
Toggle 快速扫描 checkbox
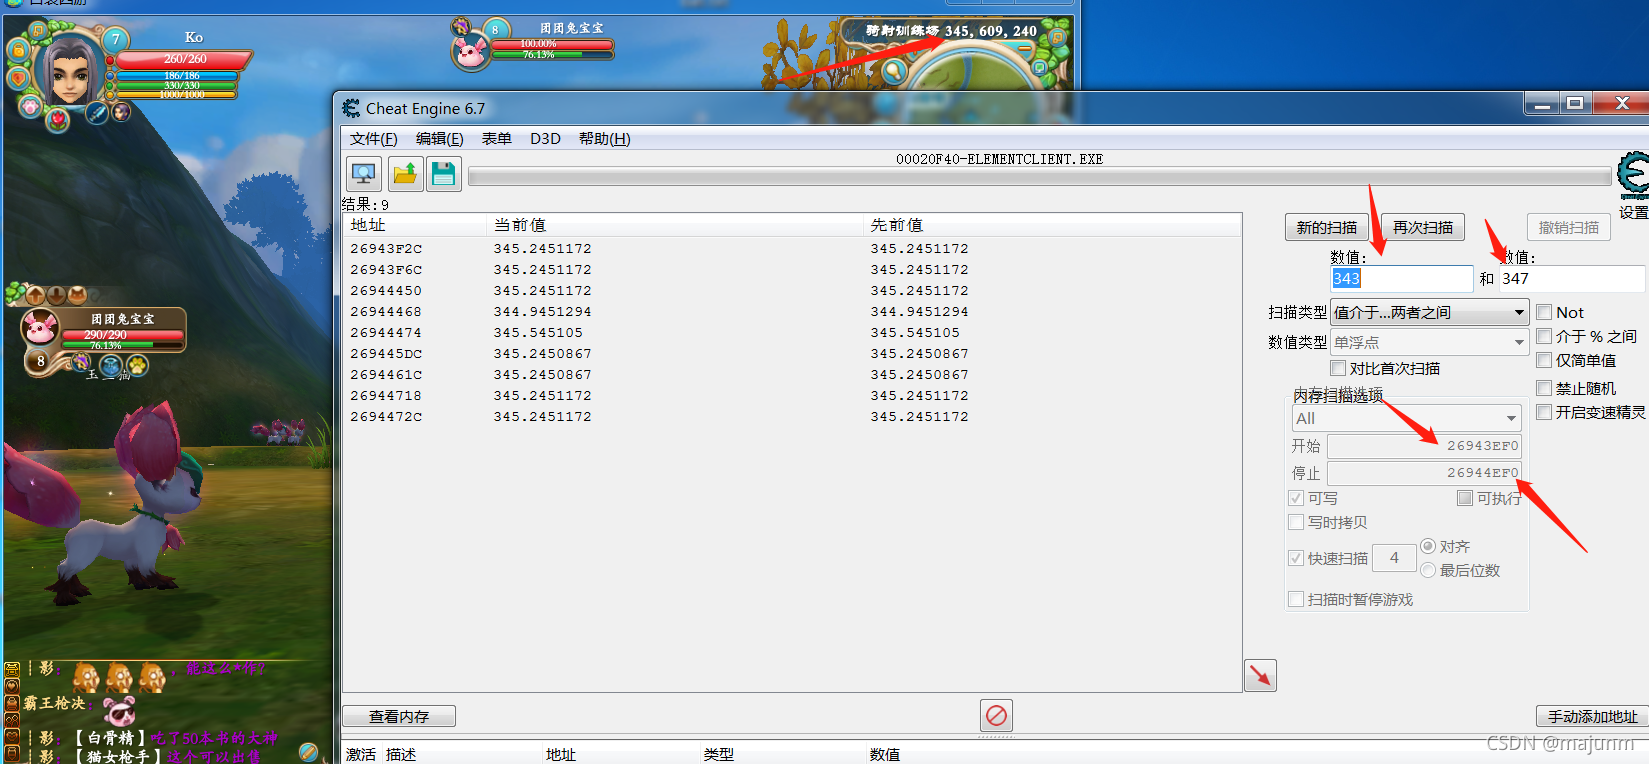tap(1296, 558)
